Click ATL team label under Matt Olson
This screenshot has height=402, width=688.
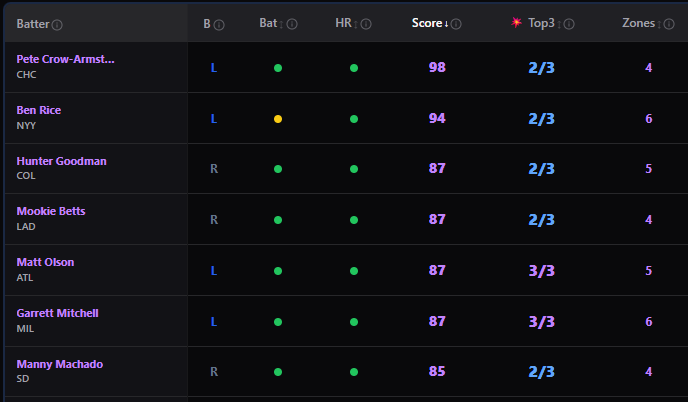coord(25,278)
